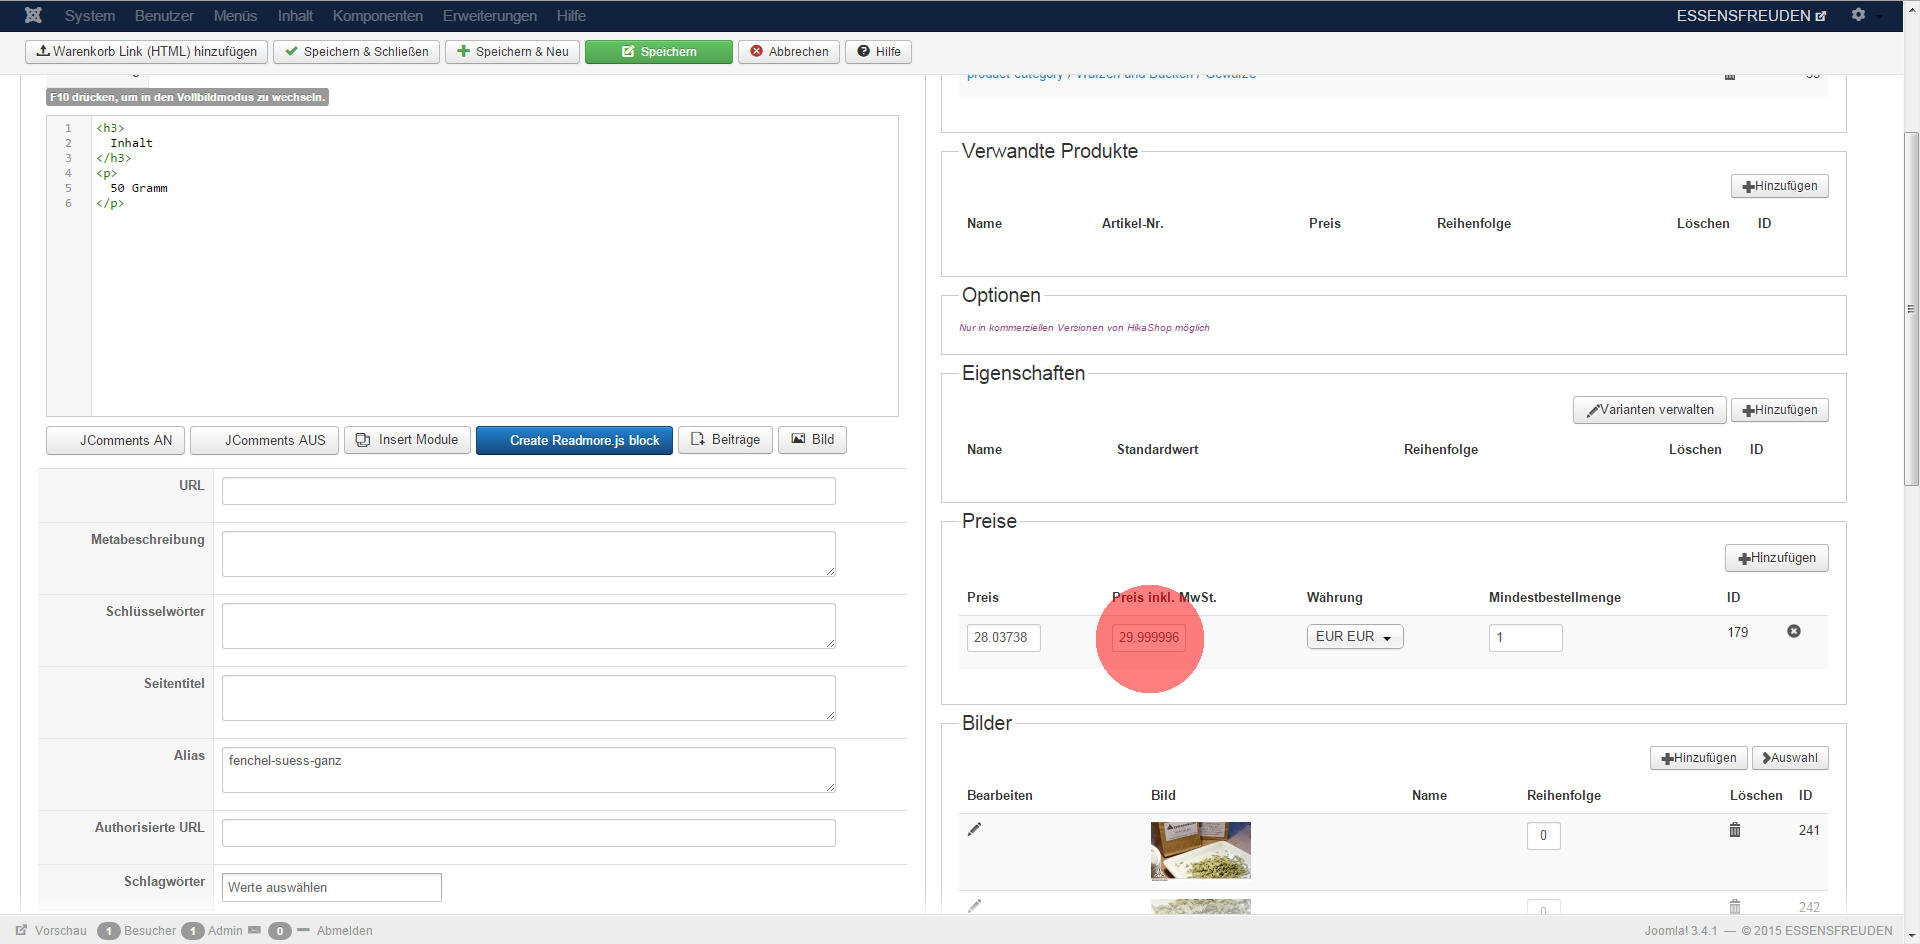
Task: Click the fennel product image thumbnail
Action: tap(1200, 850)
